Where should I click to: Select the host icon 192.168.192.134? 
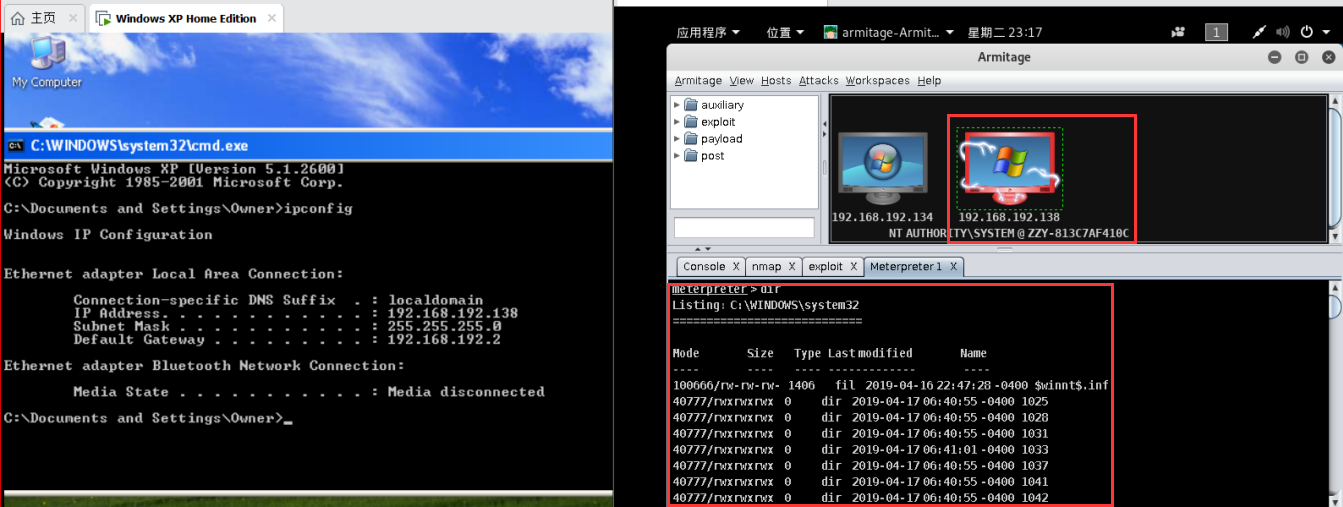[881, 166]
